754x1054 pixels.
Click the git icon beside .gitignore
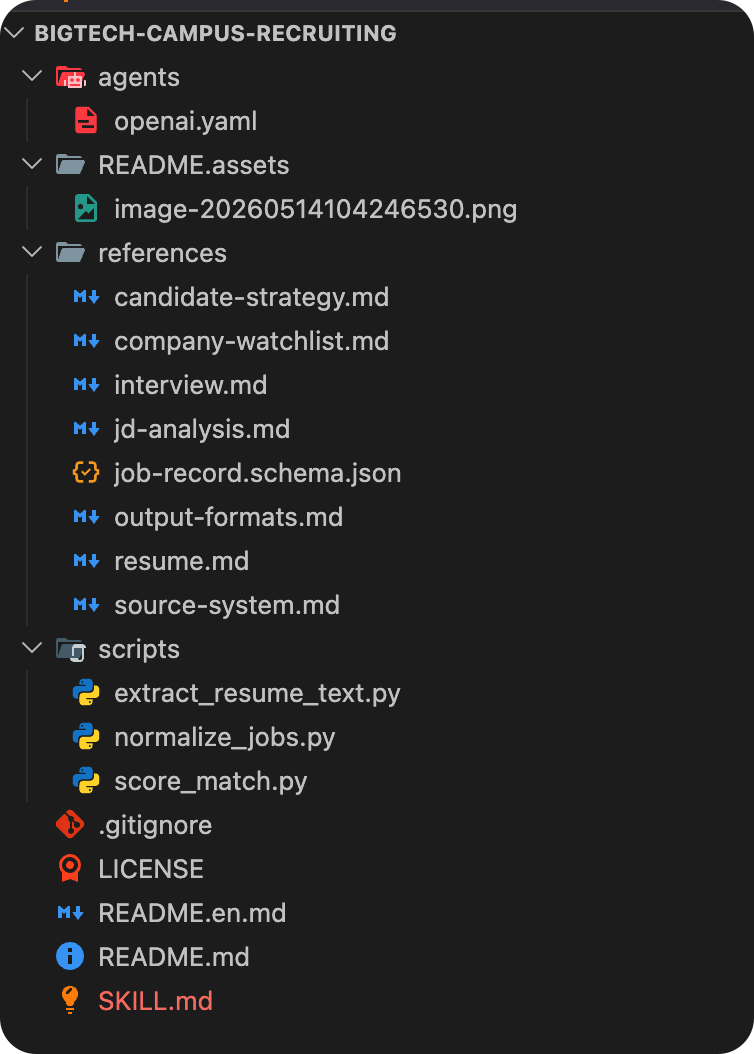(x=70, y=825)
